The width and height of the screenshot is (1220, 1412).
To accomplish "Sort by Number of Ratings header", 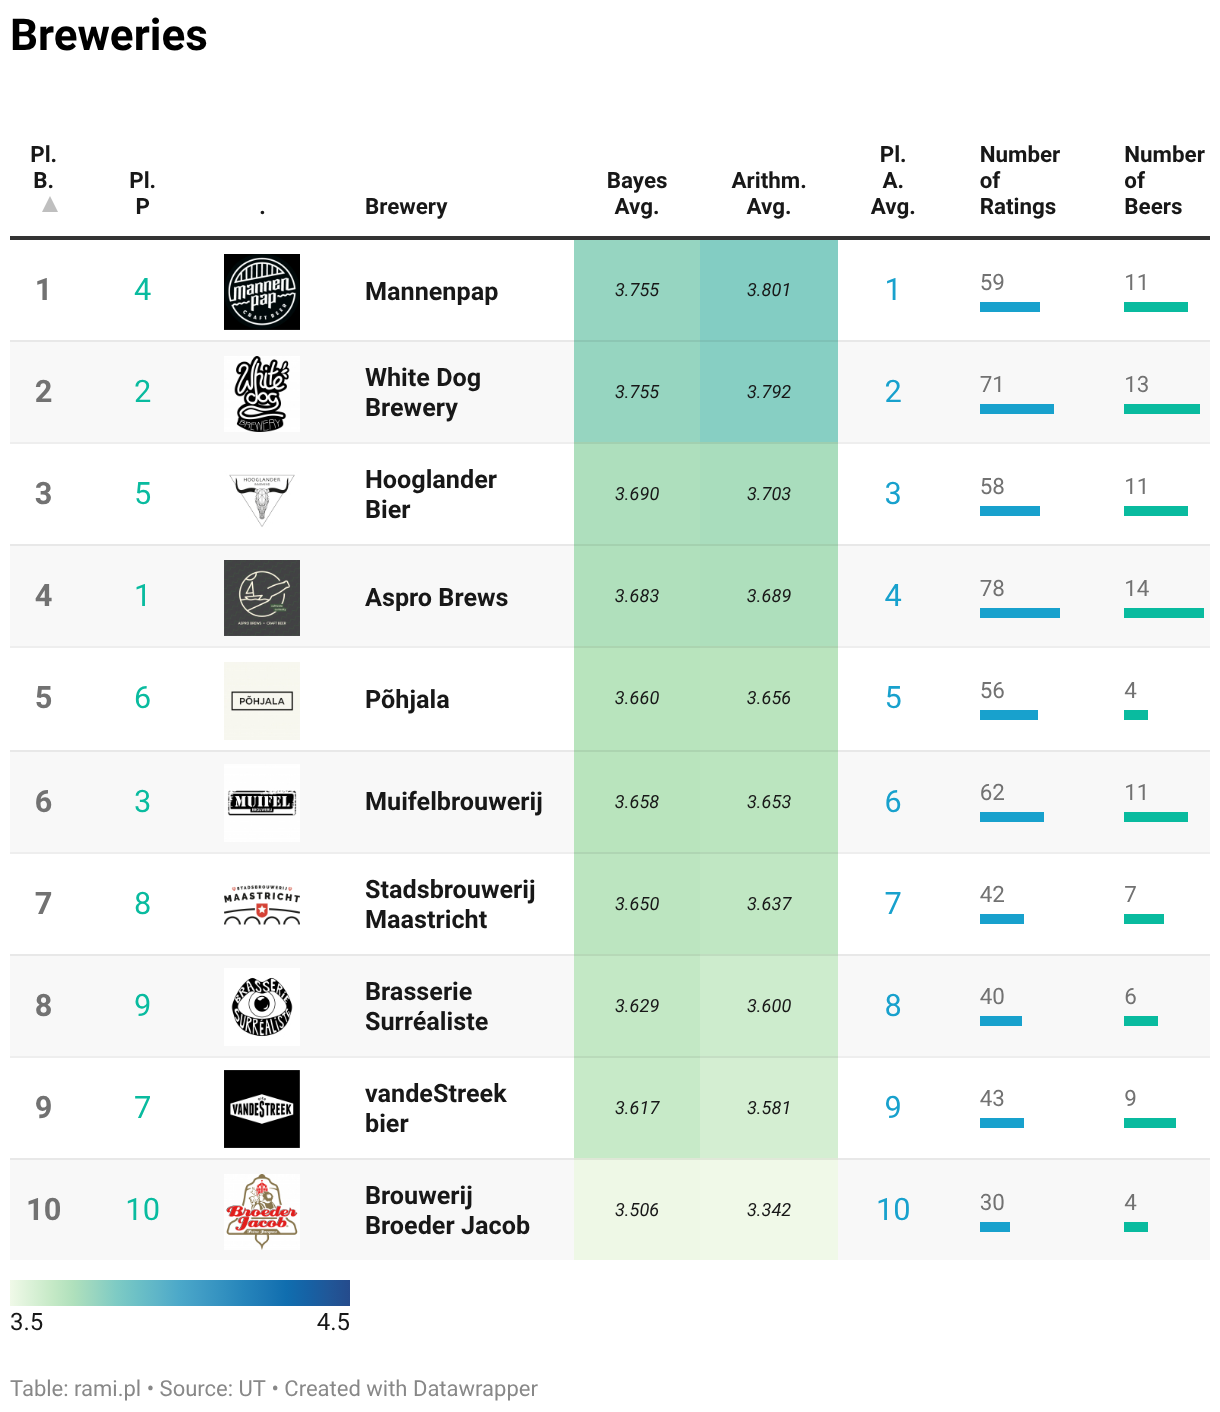I will pyautogui.click(x=1019, y=180).
